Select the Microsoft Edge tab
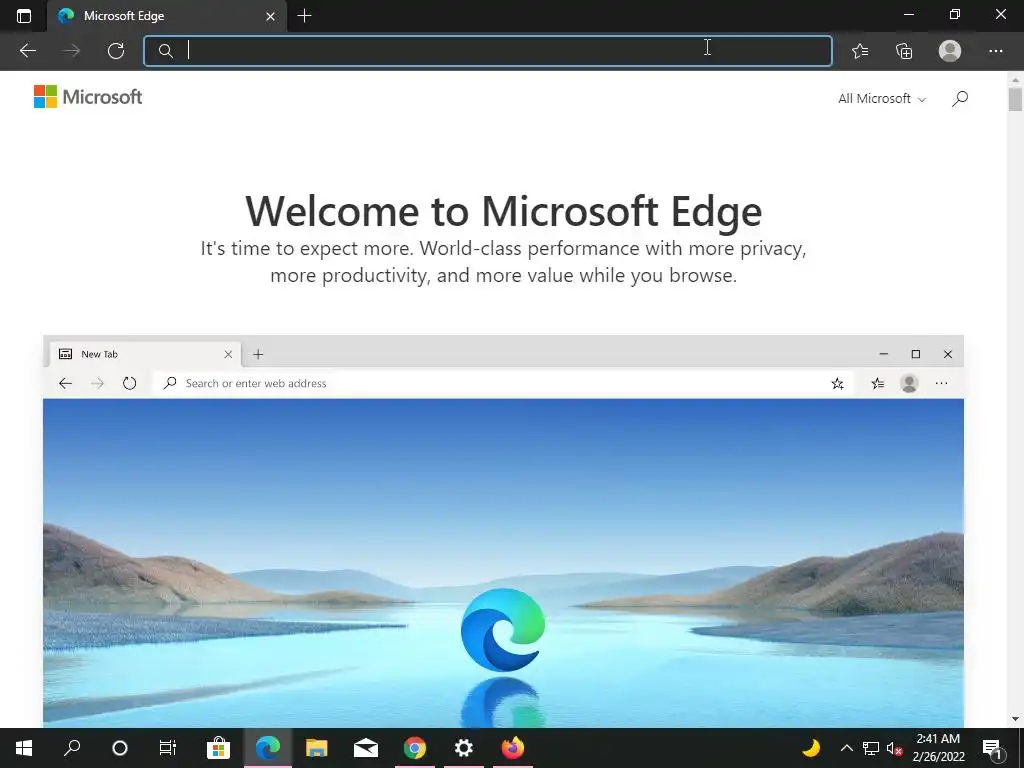Screen dimensions: 1024x768 tap(167, 16)
